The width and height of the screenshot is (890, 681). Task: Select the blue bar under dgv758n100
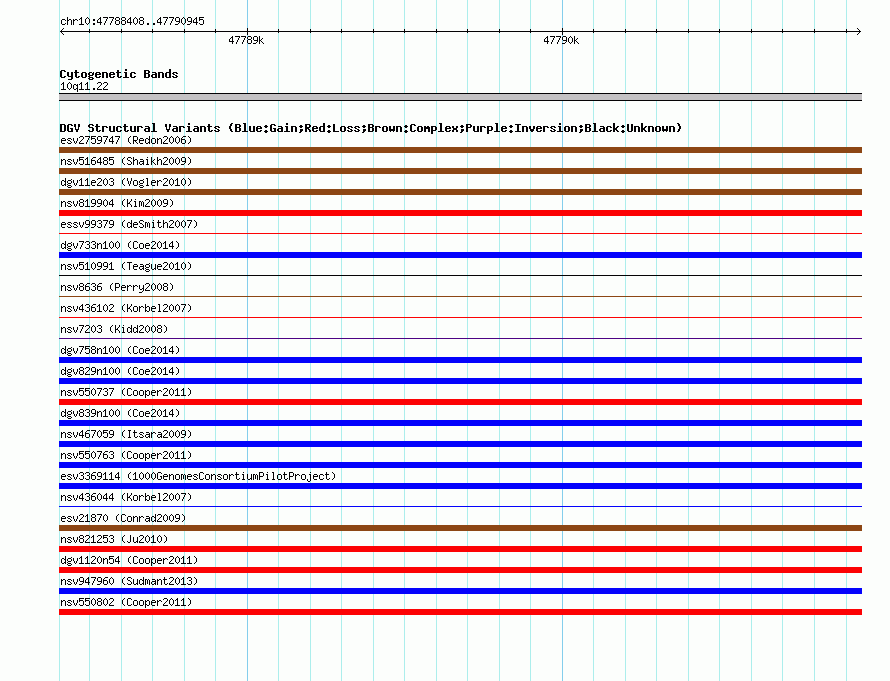pyautogui.click(x=460, y=360)
